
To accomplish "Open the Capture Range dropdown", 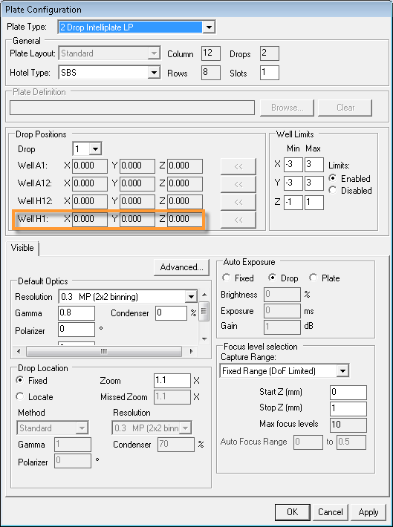I will (343, 371).
